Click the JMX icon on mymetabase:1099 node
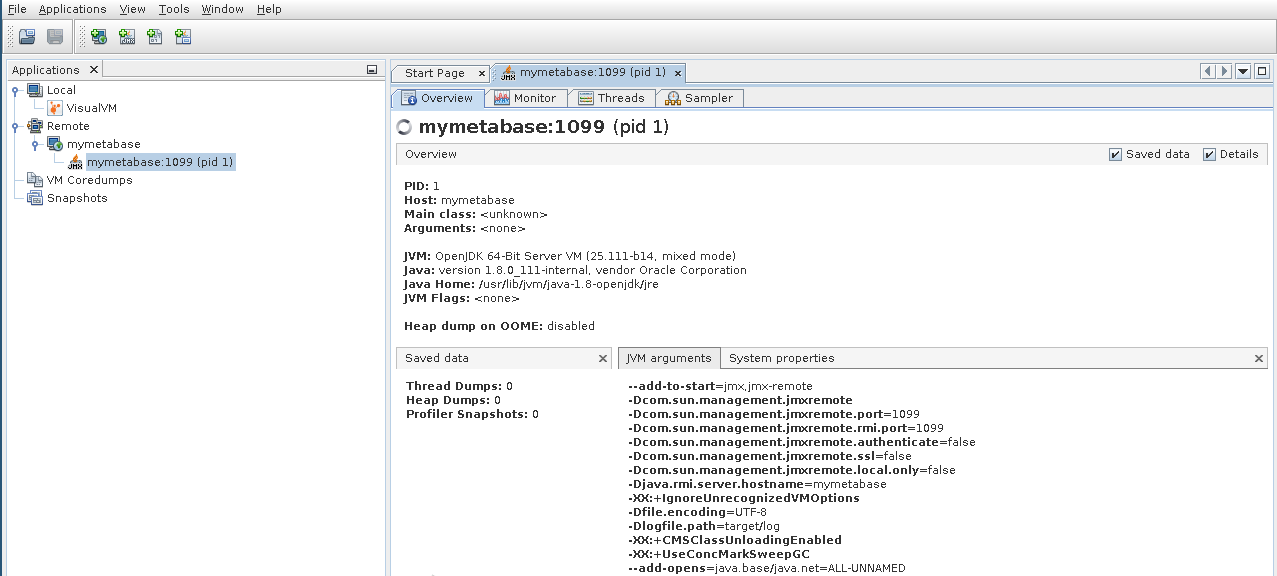 point(77,161)
